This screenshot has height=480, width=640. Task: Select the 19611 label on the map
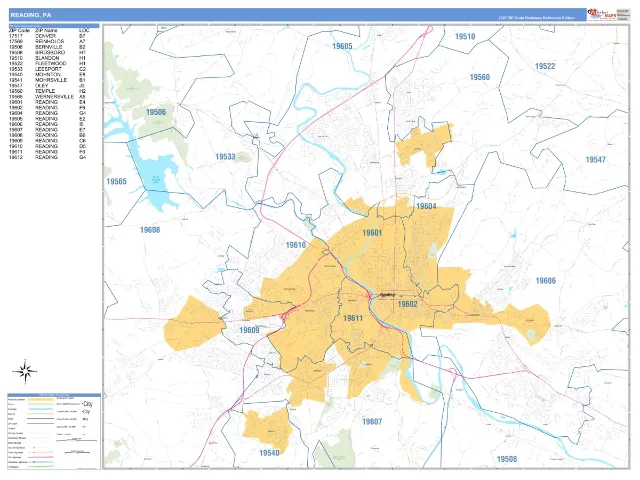pos(353,318)
